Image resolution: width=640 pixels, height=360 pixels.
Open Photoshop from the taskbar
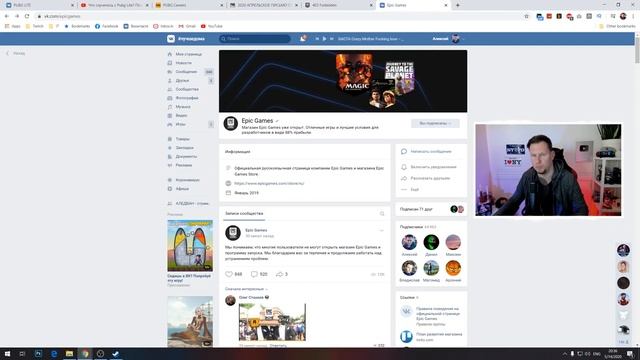pos(38,354)
